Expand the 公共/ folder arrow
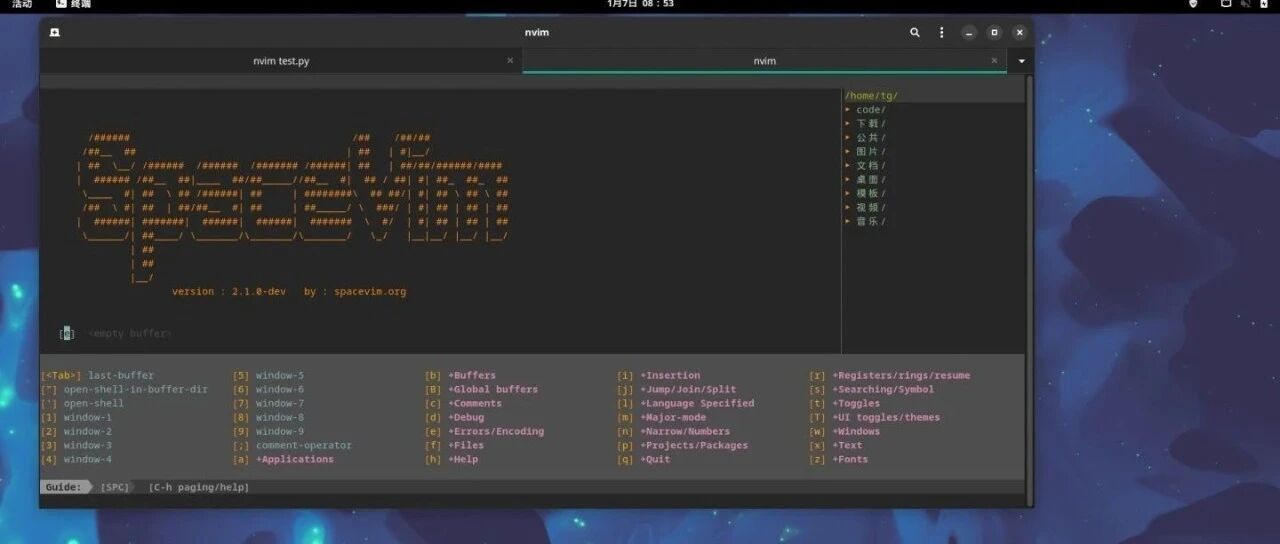The image size is (1280, 544). 848,138
